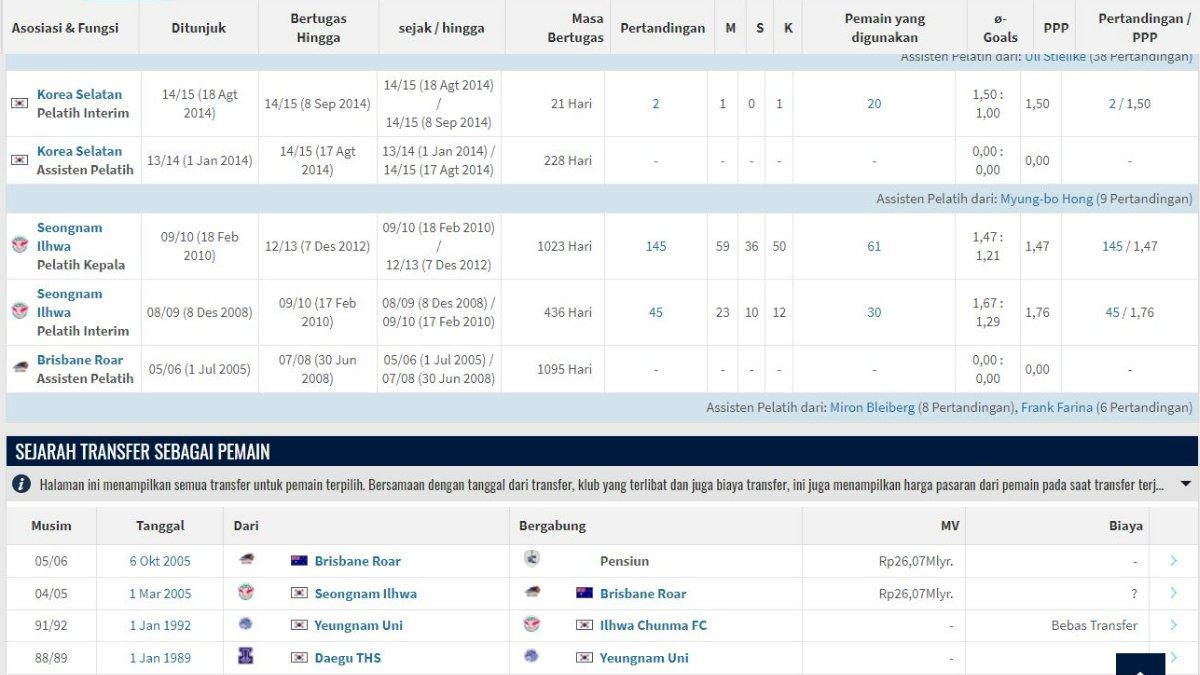Open the Frank Farina coach link
This screenshot has height=675, width=1200.
[x=1057, y=408]
